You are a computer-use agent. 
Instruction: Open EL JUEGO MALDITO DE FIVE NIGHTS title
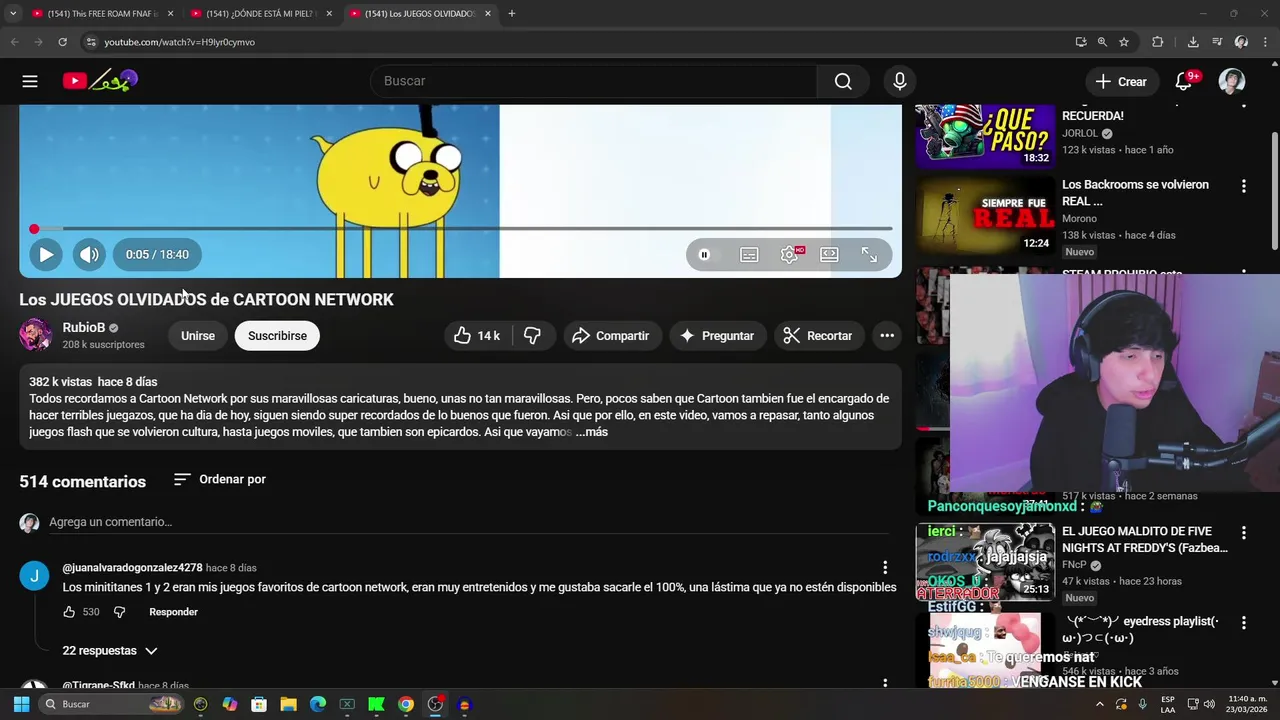pyautogui.click(x=1143, y=540)
